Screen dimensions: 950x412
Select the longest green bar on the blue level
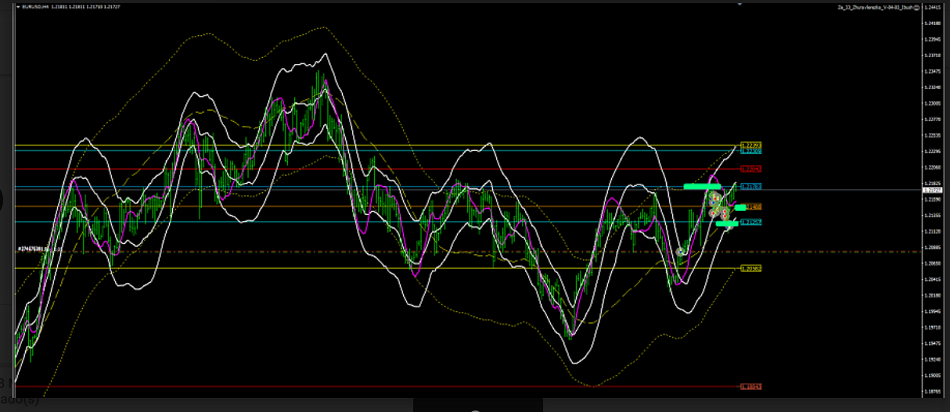click(x=702, y=186)
